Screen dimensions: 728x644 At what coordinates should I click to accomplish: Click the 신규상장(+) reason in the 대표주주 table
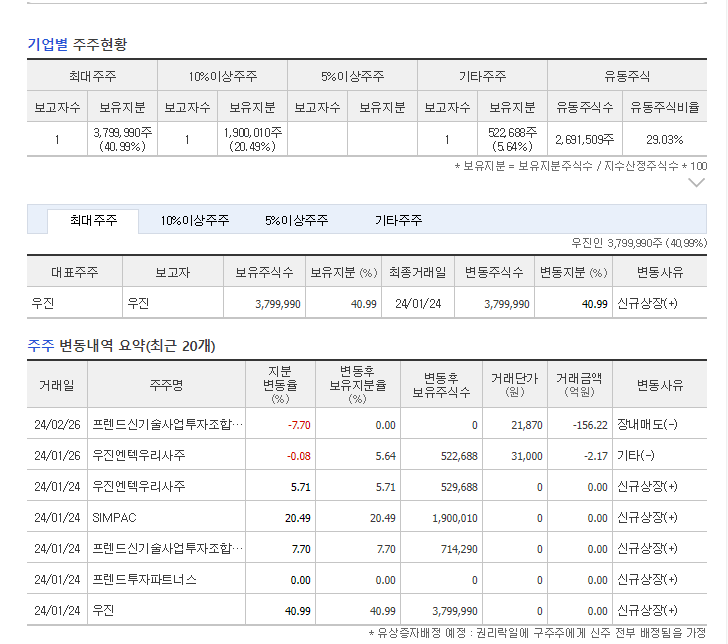647,303
